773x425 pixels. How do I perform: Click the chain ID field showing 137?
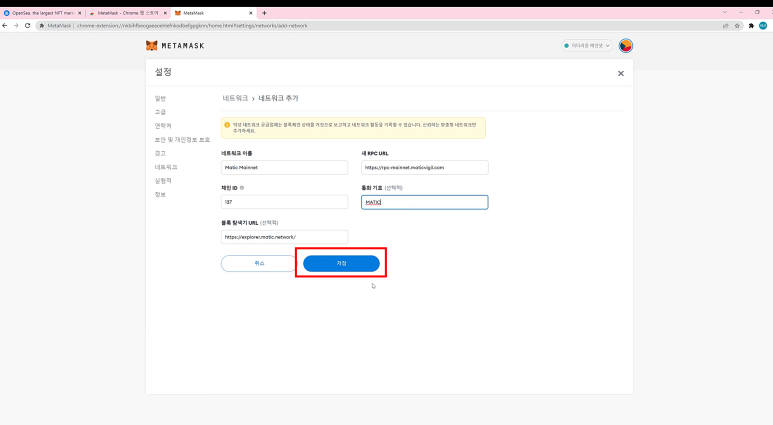[284, 202]
